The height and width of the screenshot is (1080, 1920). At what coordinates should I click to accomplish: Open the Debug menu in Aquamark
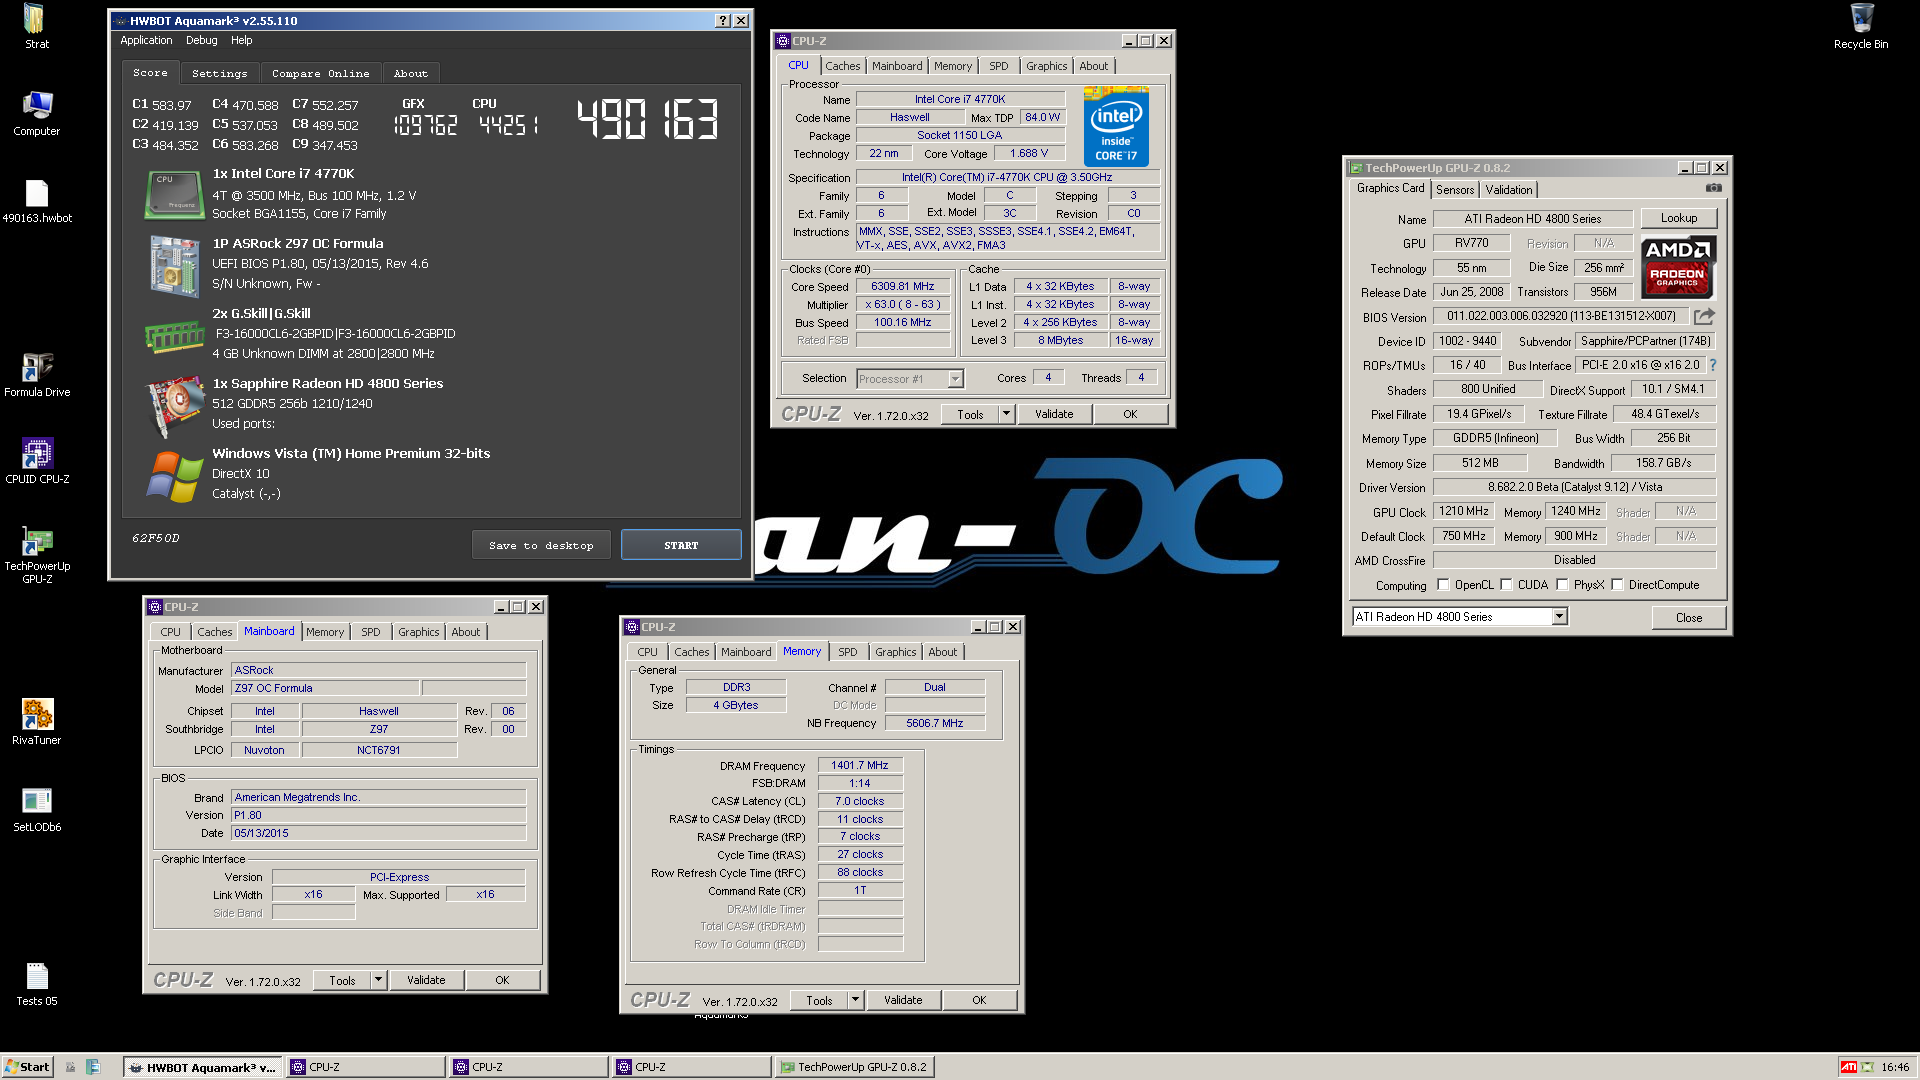click(x=201, y=40)
